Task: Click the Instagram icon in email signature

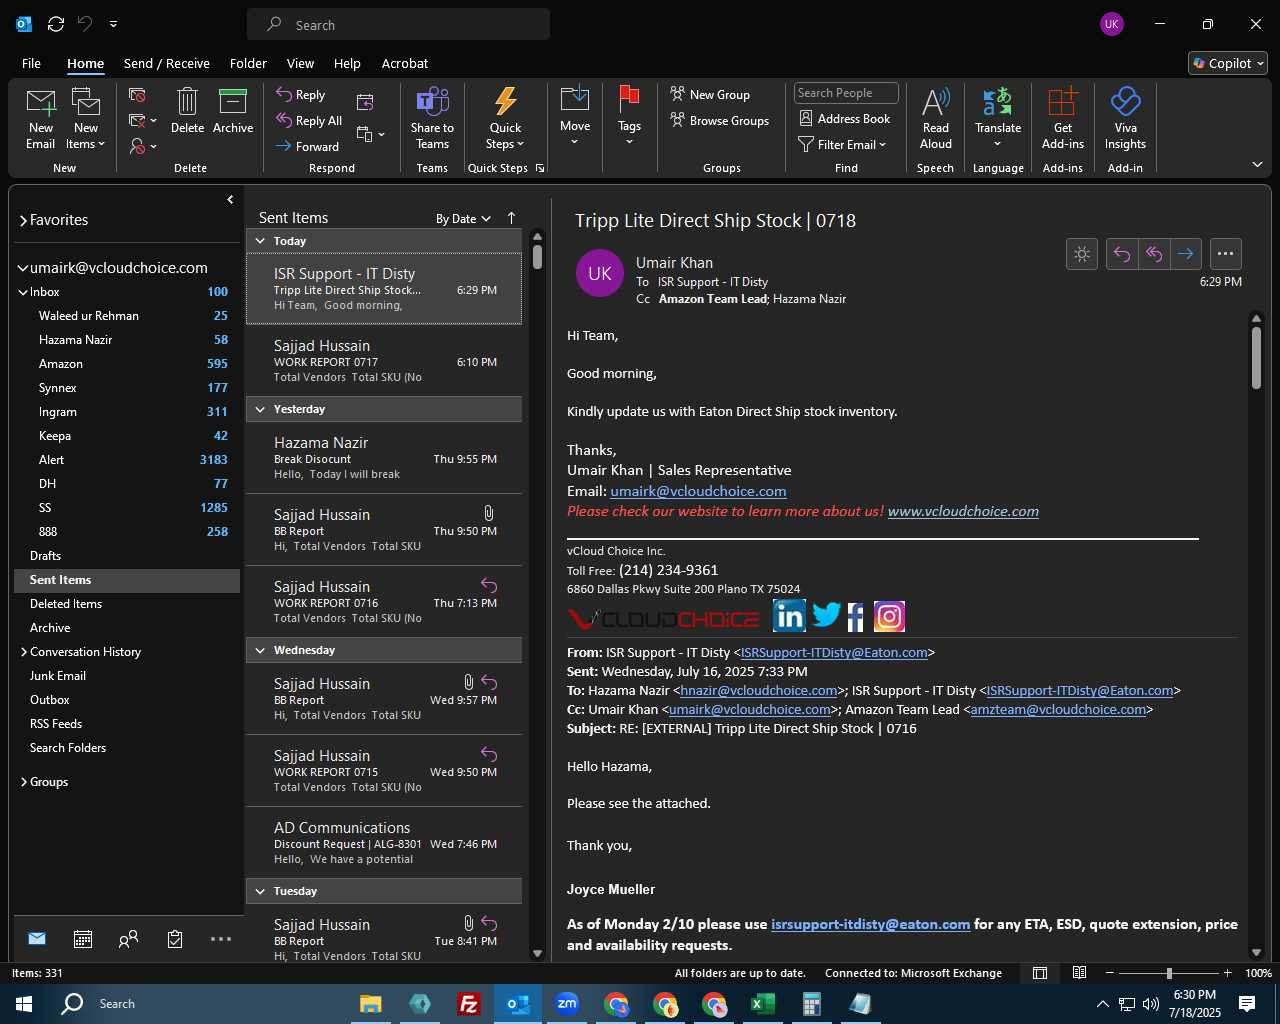Action: point(889,616)
